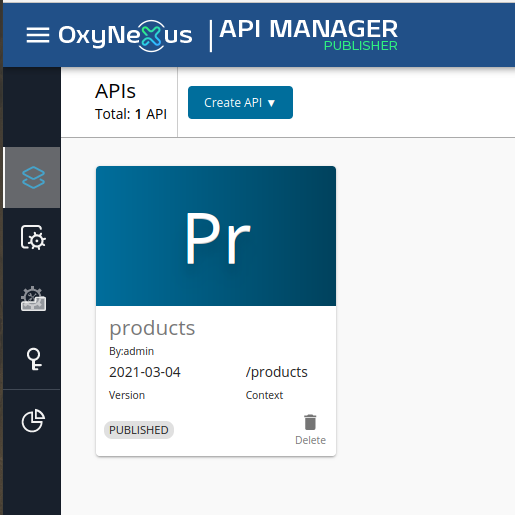This screenshot has height=515, width=515.
Task: Open the gear-and-toolbox sidebar icon
Action: 33,299
